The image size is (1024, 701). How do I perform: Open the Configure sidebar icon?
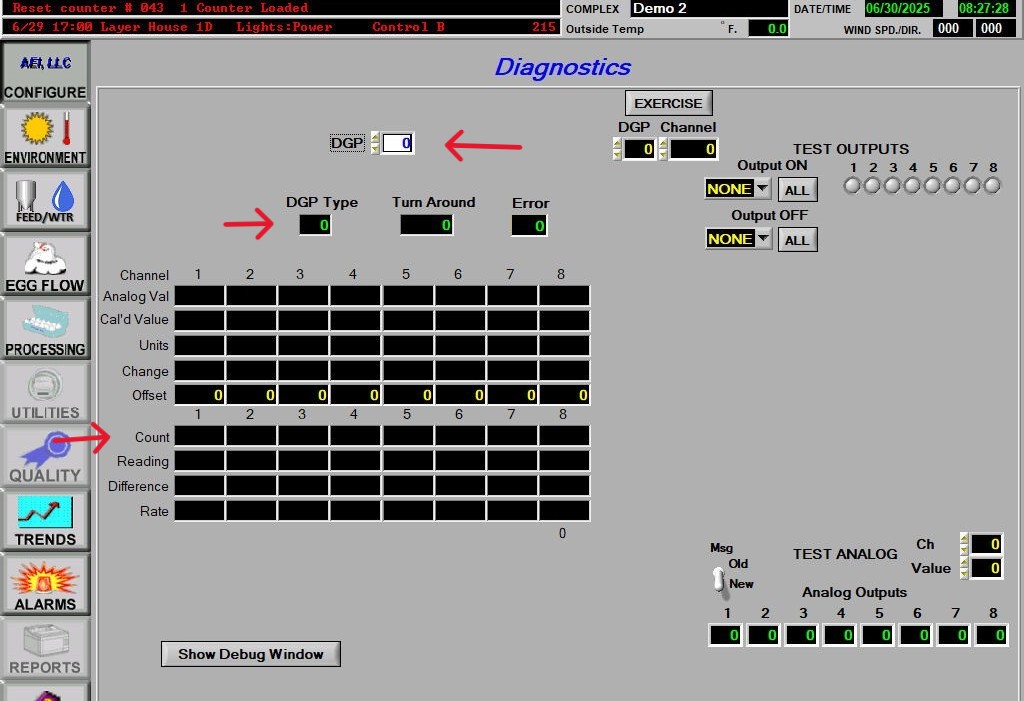click(45, 72)
